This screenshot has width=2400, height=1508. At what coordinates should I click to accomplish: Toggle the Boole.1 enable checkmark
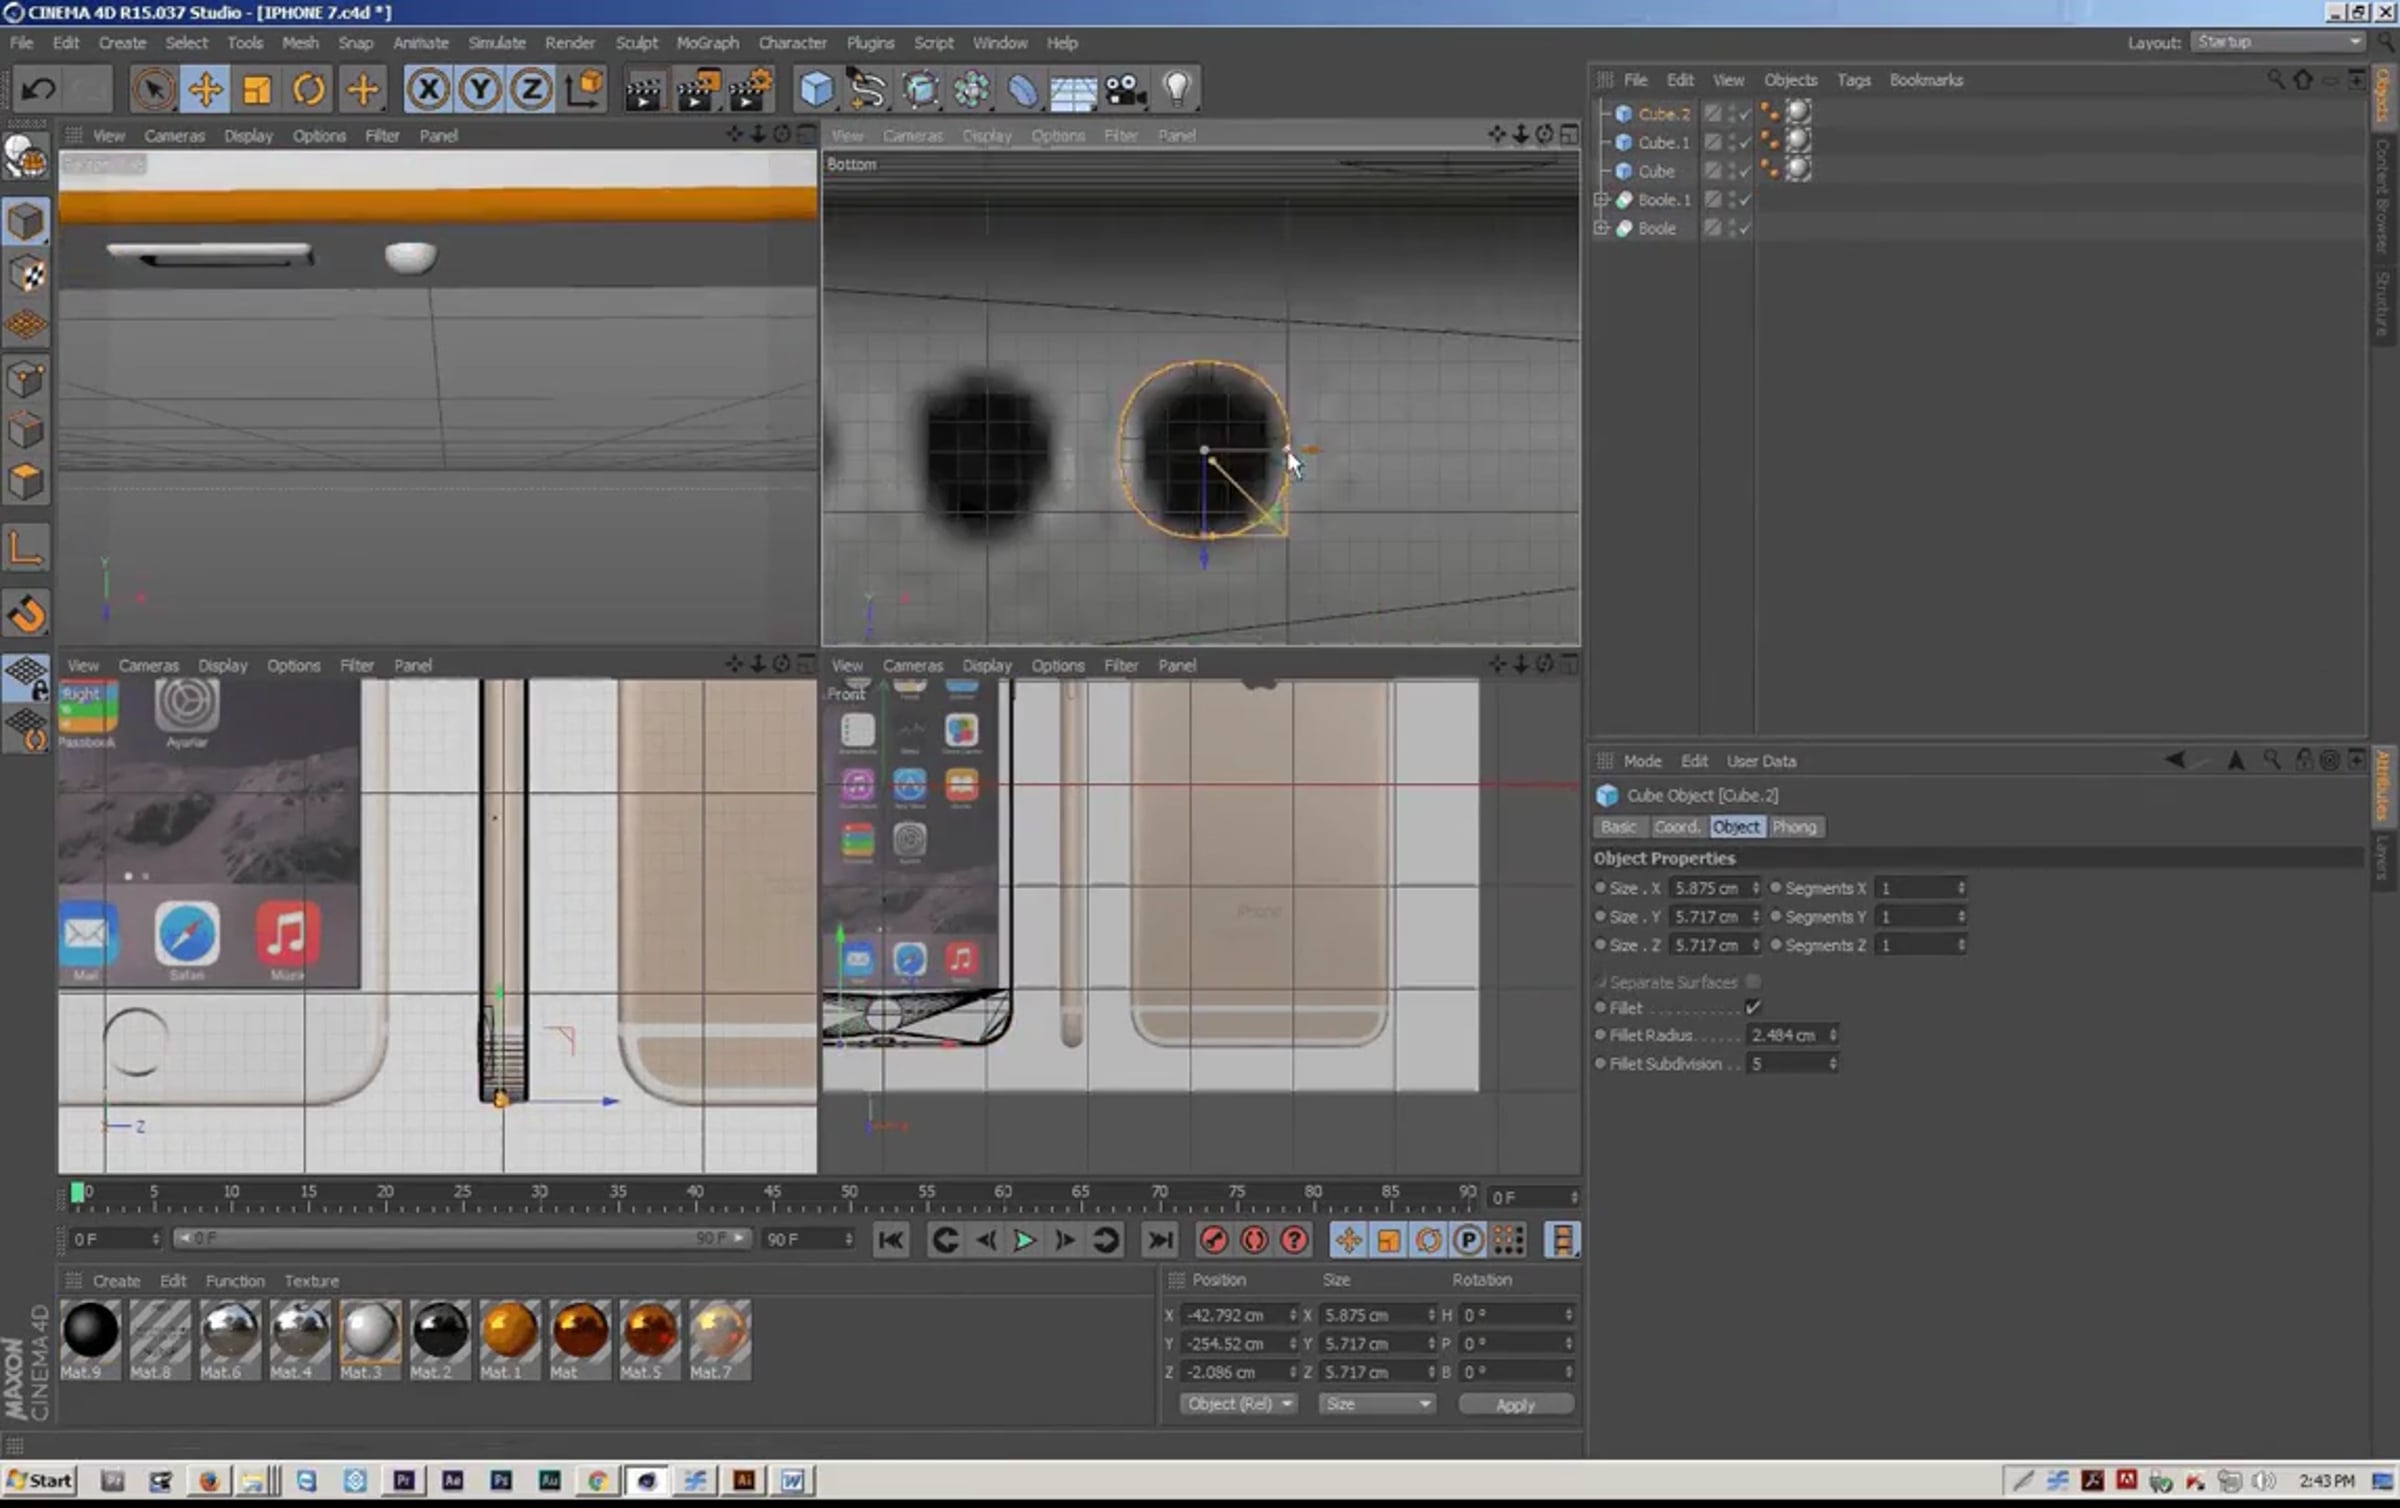point(1745,200)
